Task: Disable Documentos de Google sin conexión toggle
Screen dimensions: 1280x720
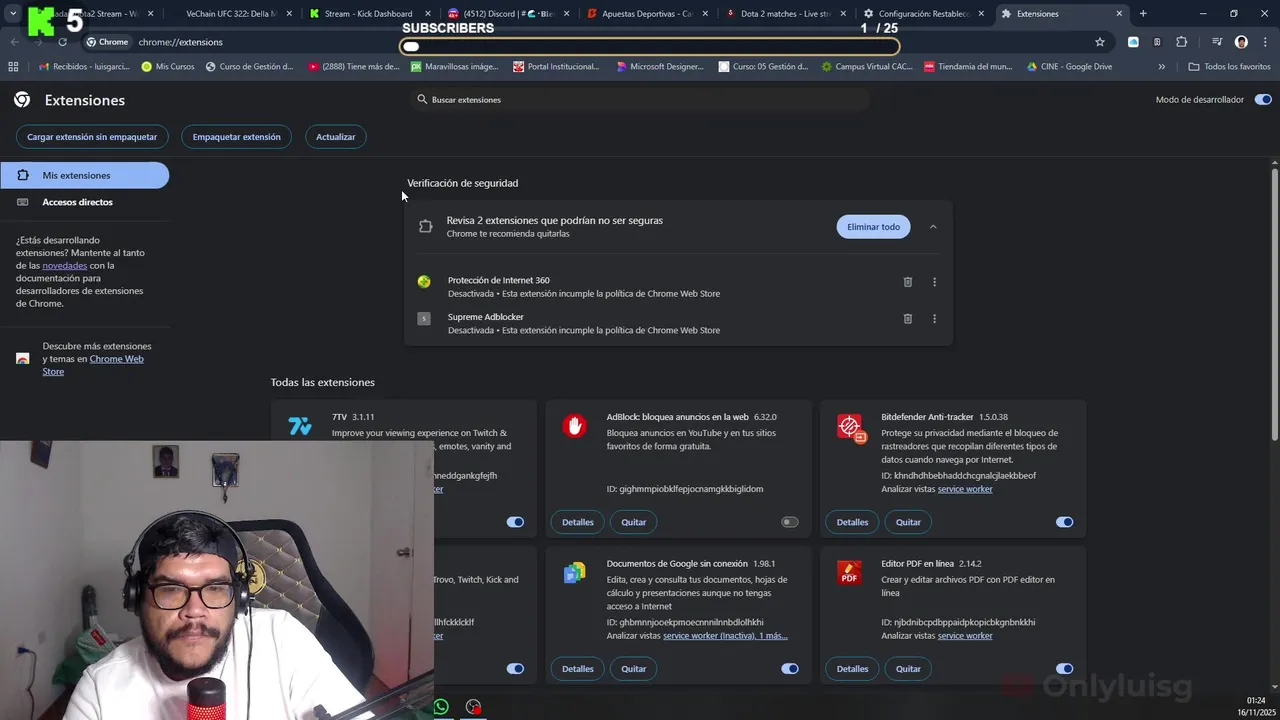Action: (x=790, y=669)
